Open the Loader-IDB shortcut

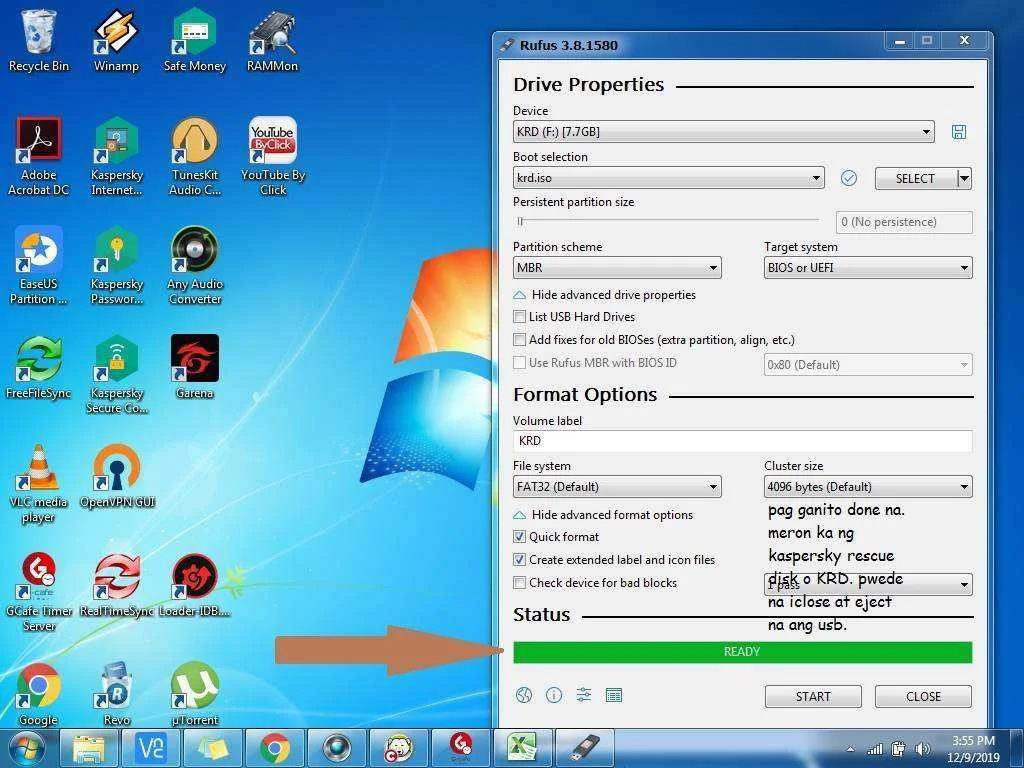click(x=195, y=586)
